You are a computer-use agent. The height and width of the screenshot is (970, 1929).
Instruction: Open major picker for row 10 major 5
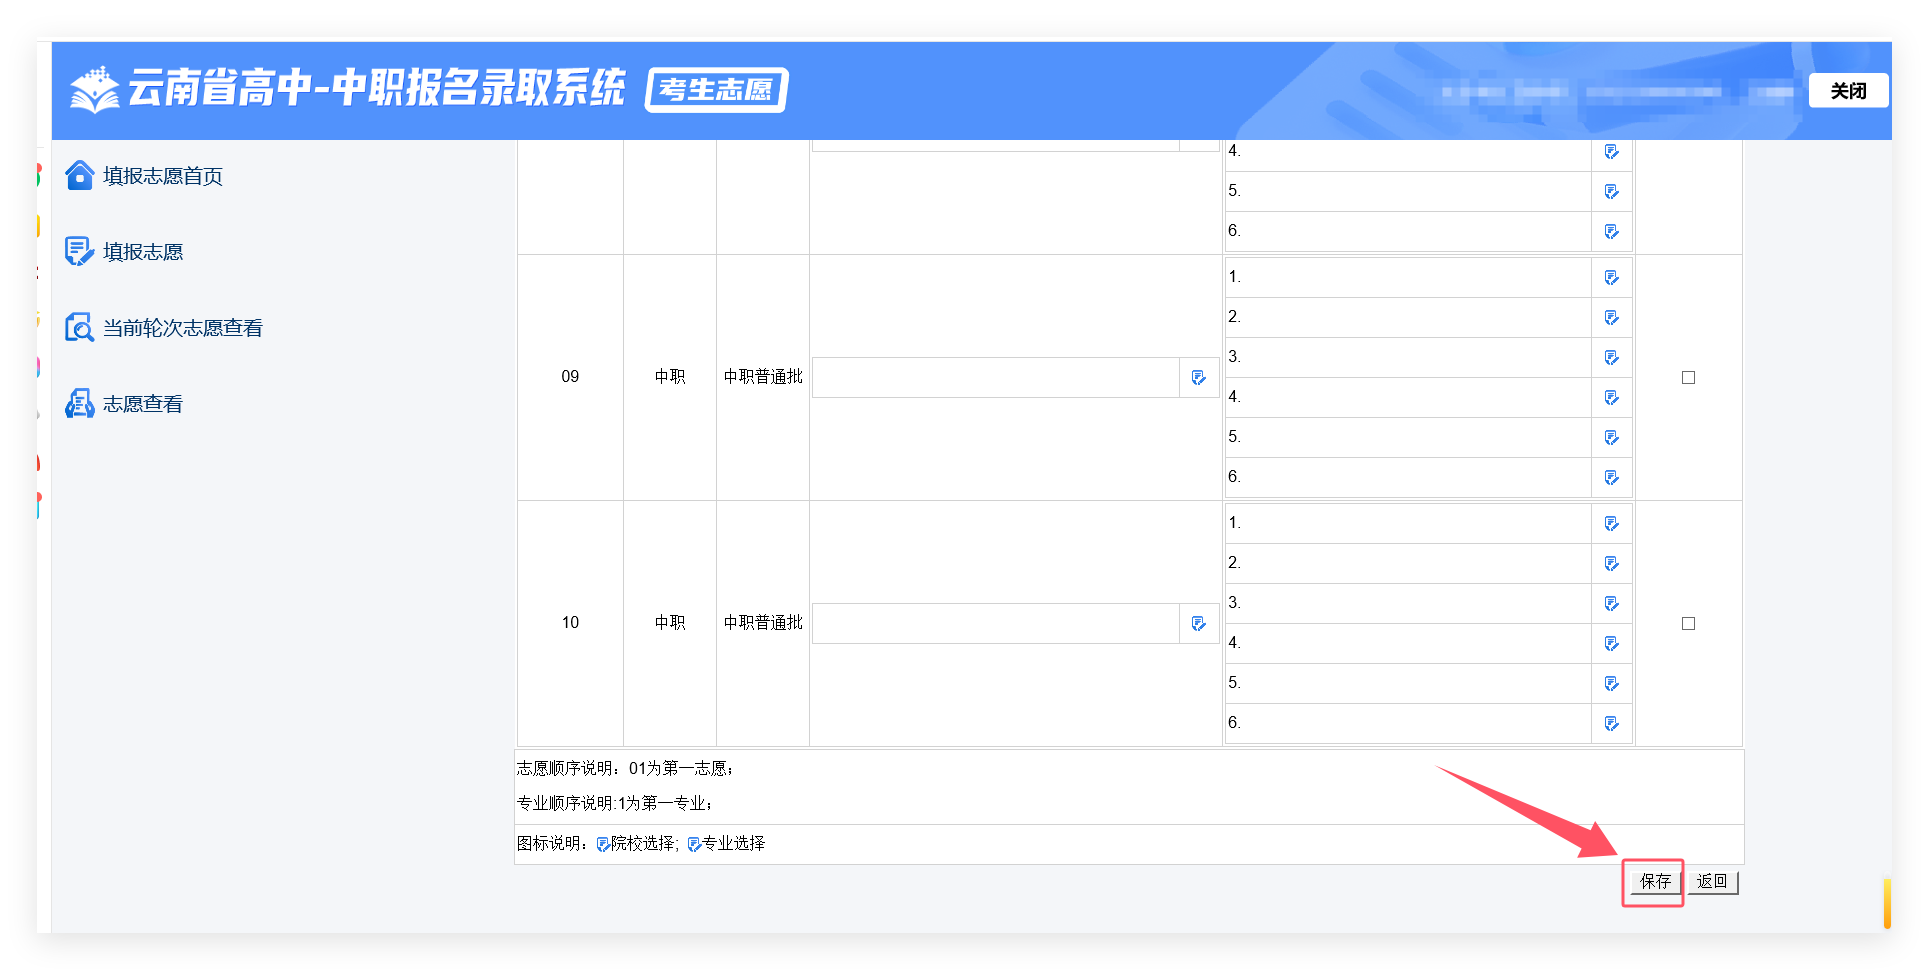1611,683
